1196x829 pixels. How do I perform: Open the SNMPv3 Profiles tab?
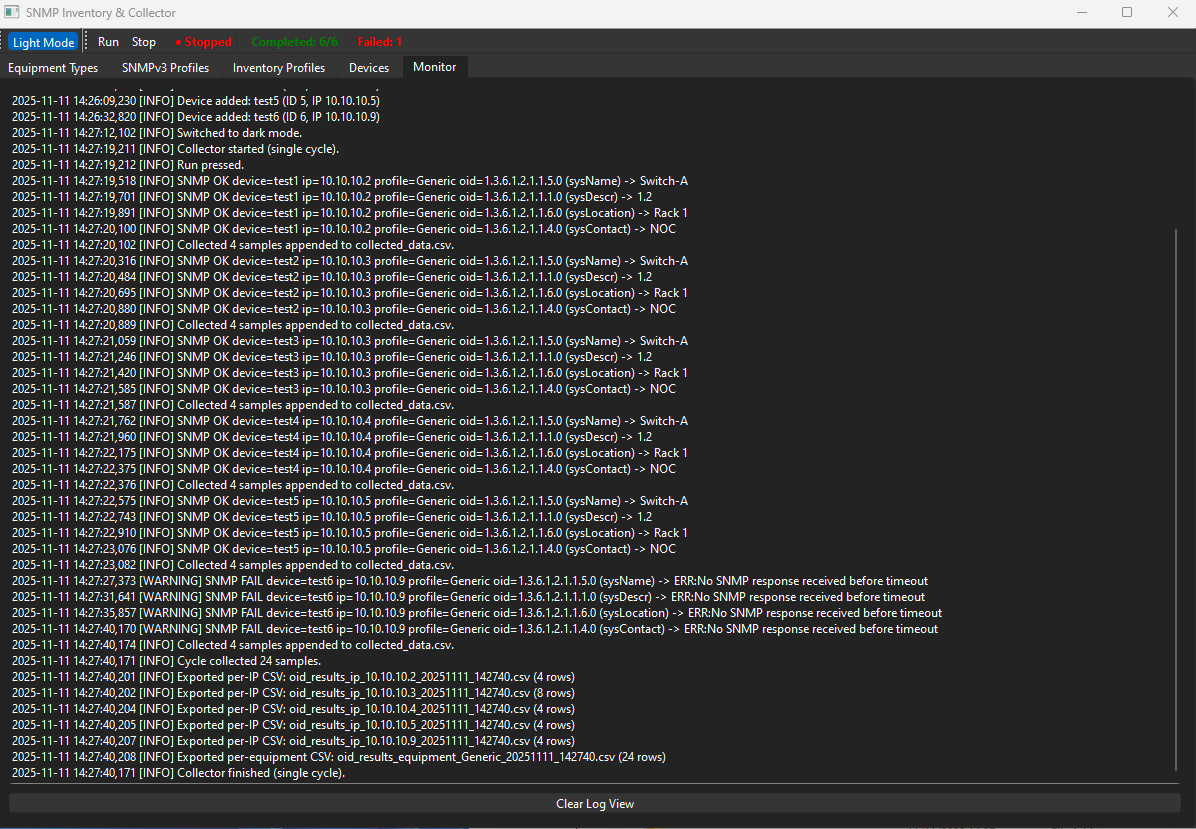pyautogui.click(x=164, y=67)
